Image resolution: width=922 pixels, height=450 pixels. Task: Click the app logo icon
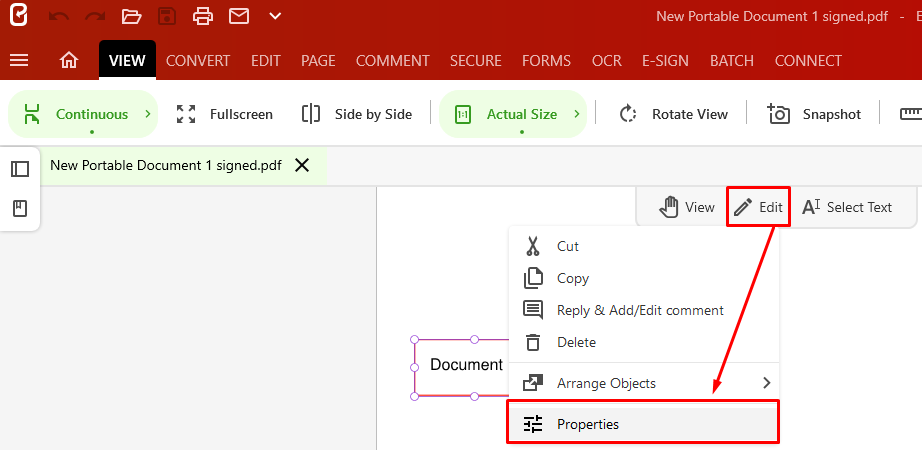19,15
